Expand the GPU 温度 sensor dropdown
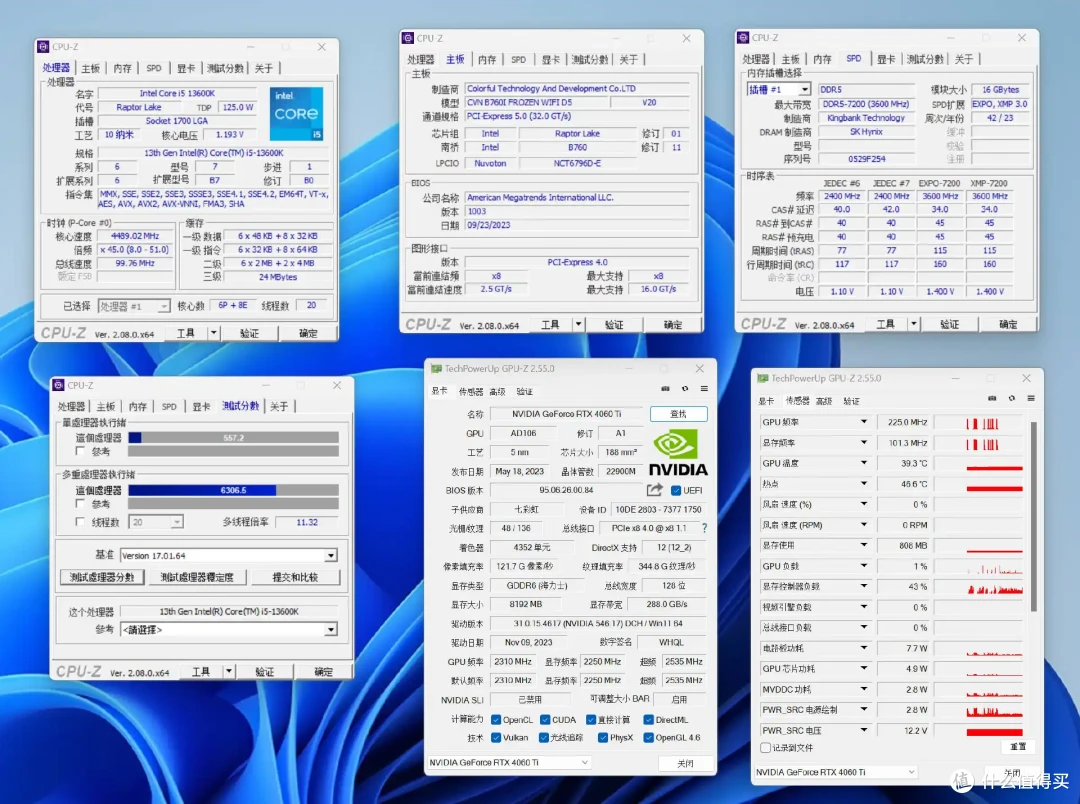 click(864, 463)
